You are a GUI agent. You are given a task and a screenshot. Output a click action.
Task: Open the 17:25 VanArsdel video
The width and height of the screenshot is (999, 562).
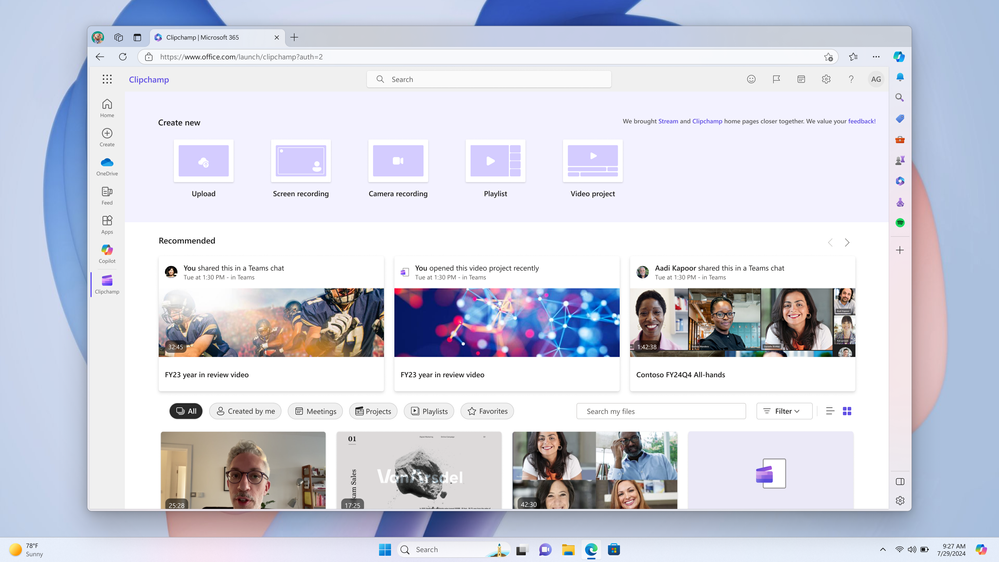tap(419, 470)
